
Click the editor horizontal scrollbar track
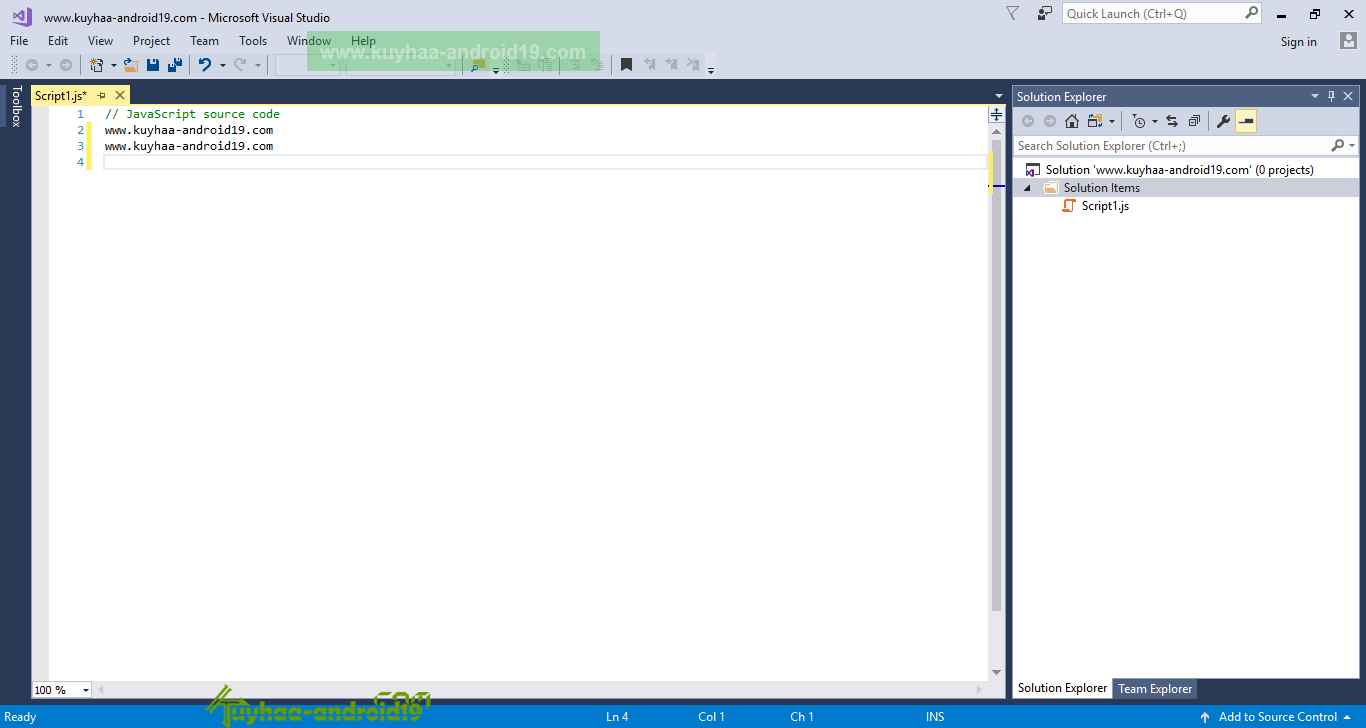coord(540,690)
